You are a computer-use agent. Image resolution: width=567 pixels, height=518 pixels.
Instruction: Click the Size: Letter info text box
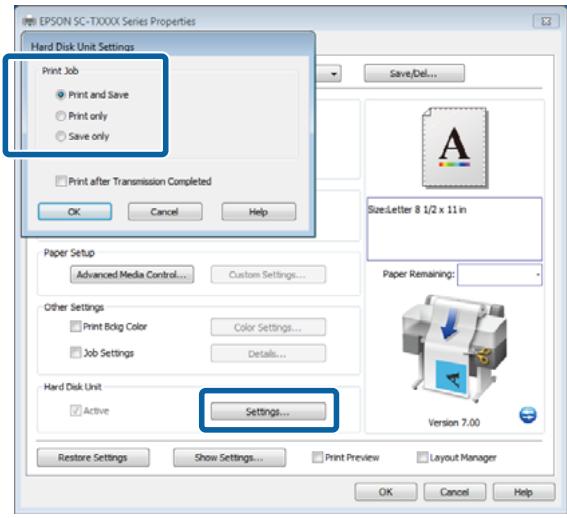click(x=455, y=229)
